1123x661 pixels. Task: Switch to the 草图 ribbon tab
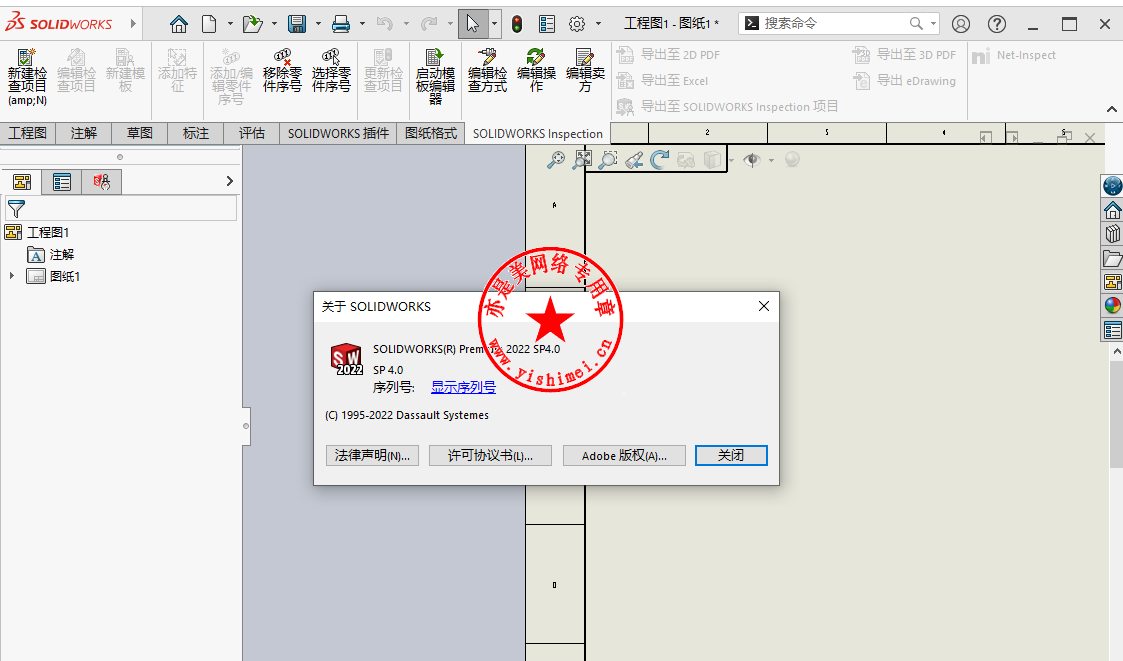click(x=140, y=133)
